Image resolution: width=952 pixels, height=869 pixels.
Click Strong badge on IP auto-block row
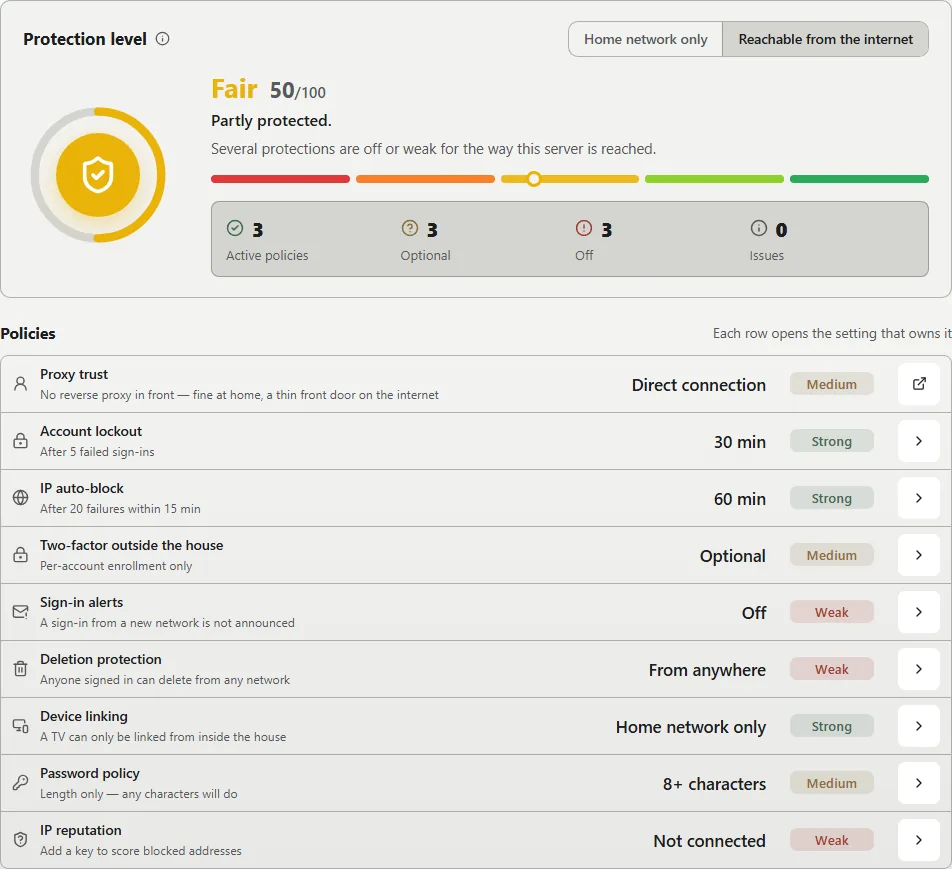click(x=831, y=499)
